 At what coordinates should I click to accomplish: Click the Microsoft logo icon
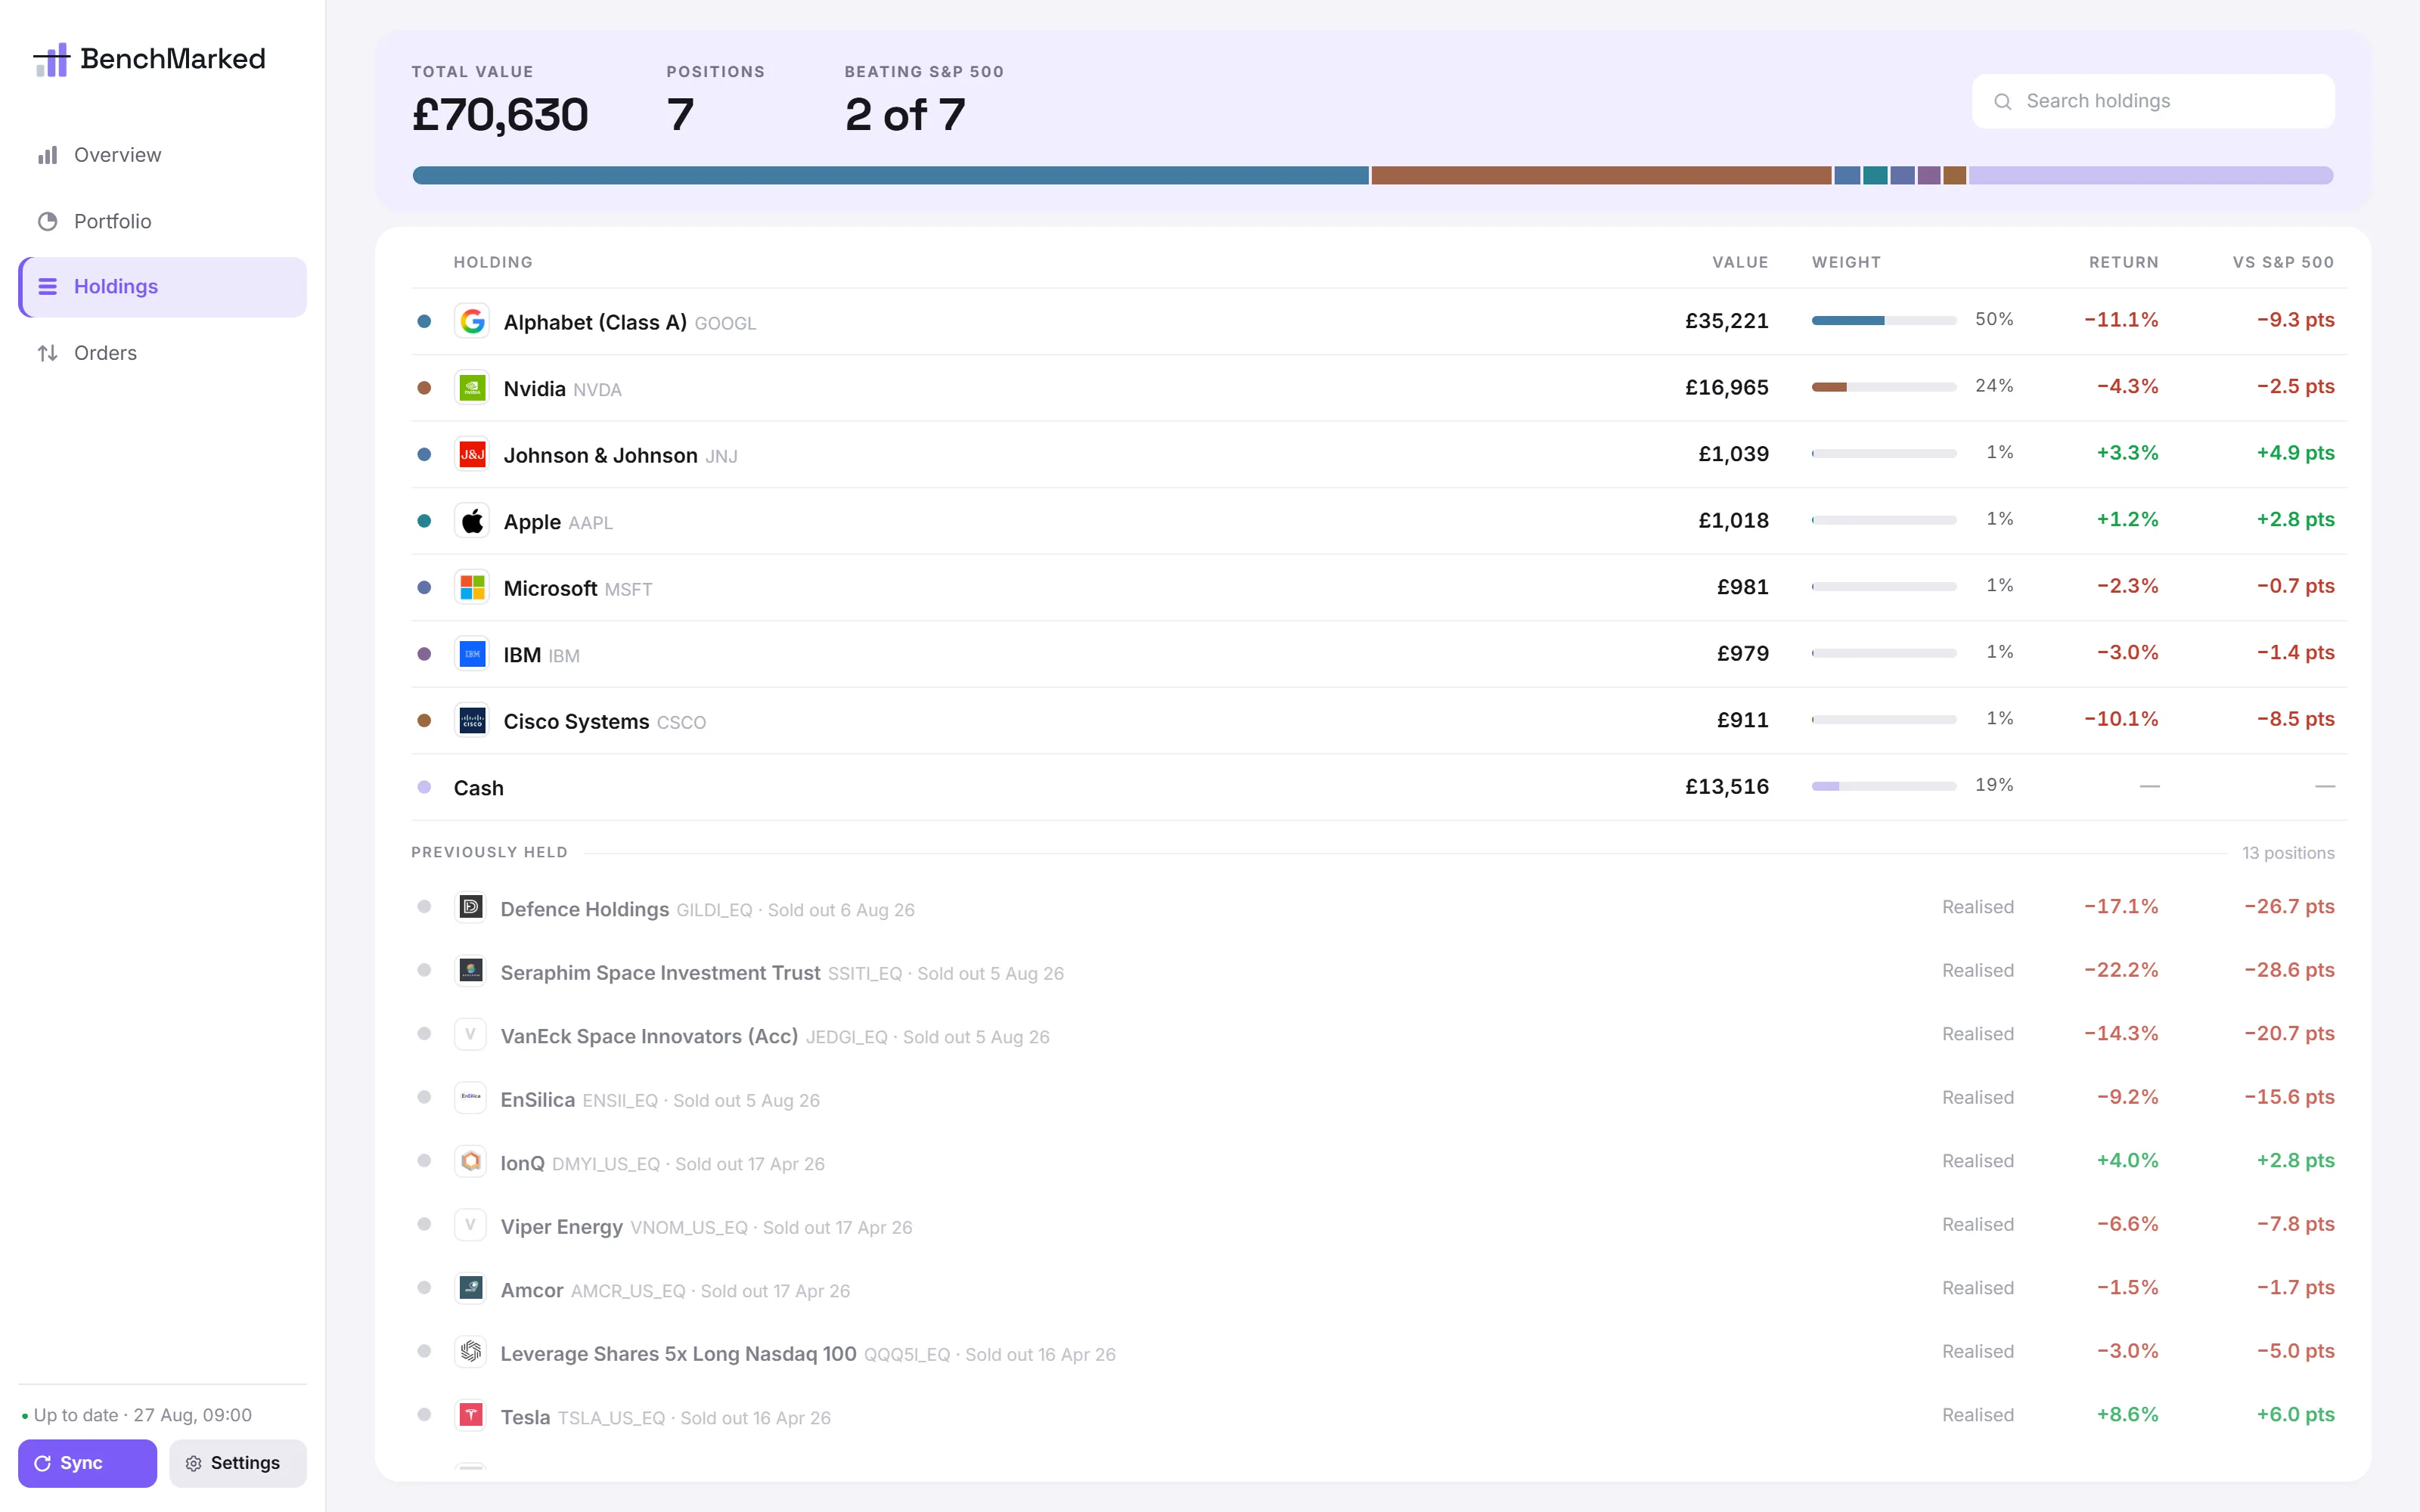click(472, 587)
